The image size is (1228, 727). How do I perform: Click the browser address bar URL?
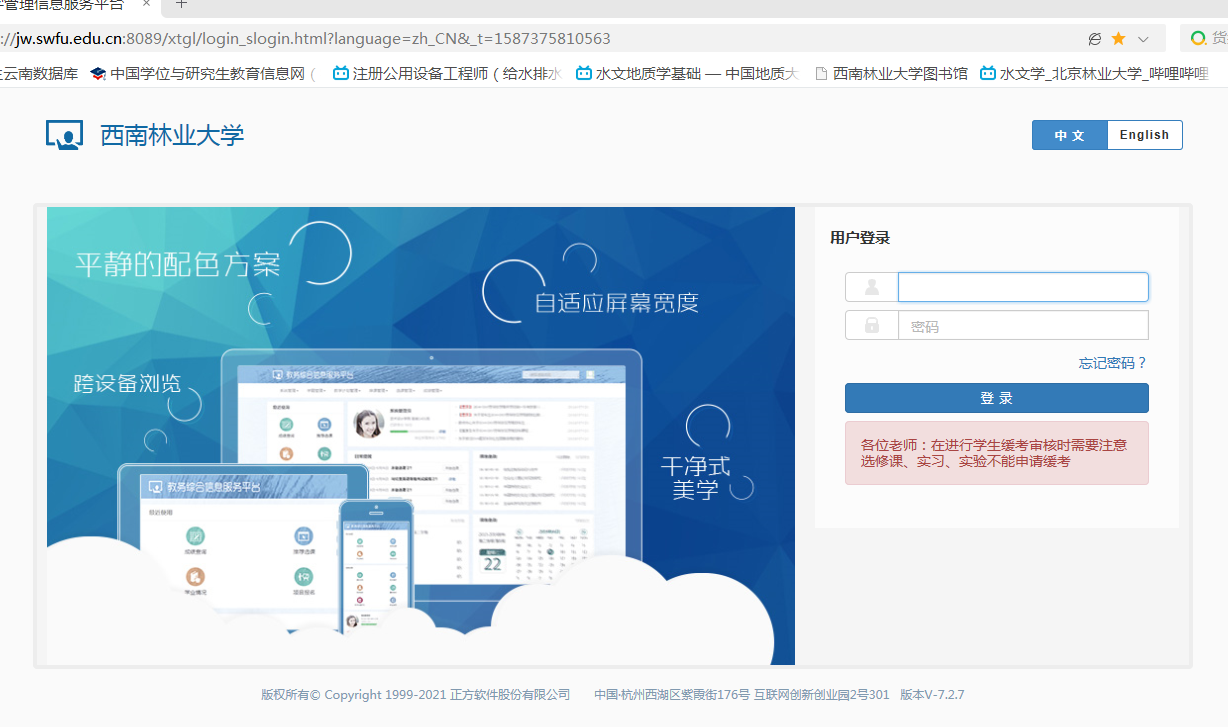[300, 37]
